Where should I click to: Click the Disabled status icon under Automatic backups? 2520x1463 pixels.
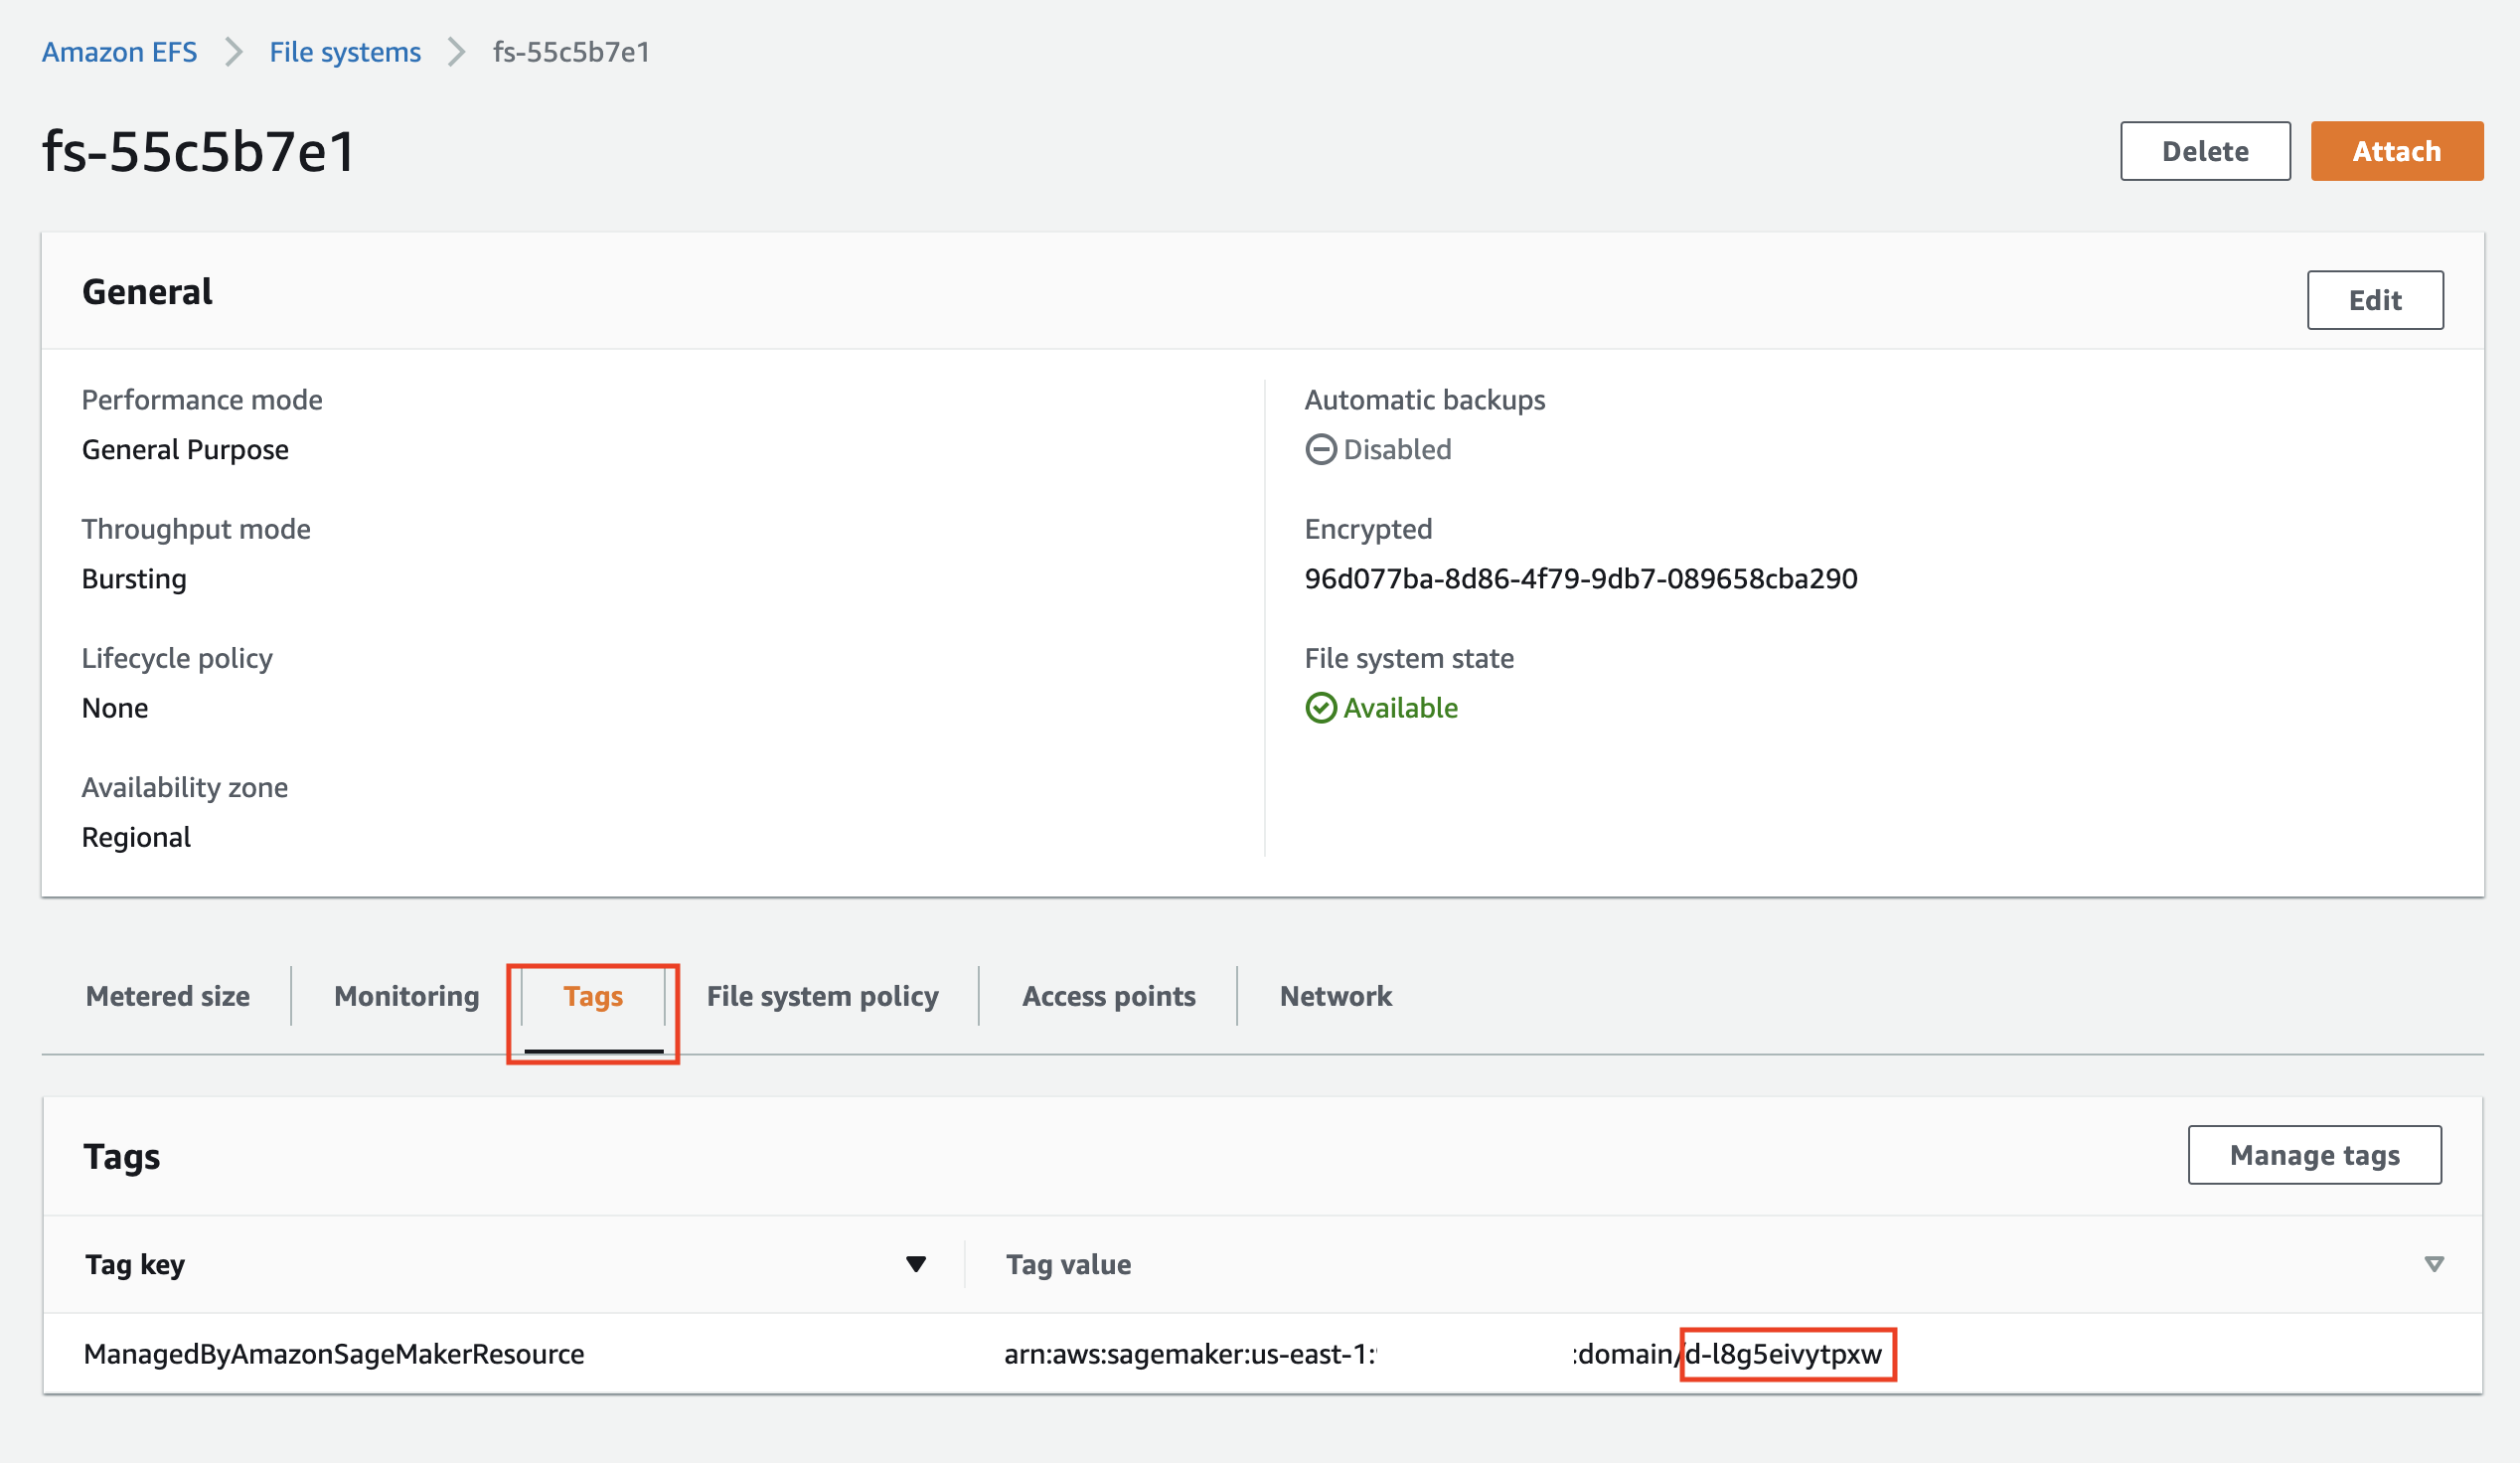pos(1320,450)
